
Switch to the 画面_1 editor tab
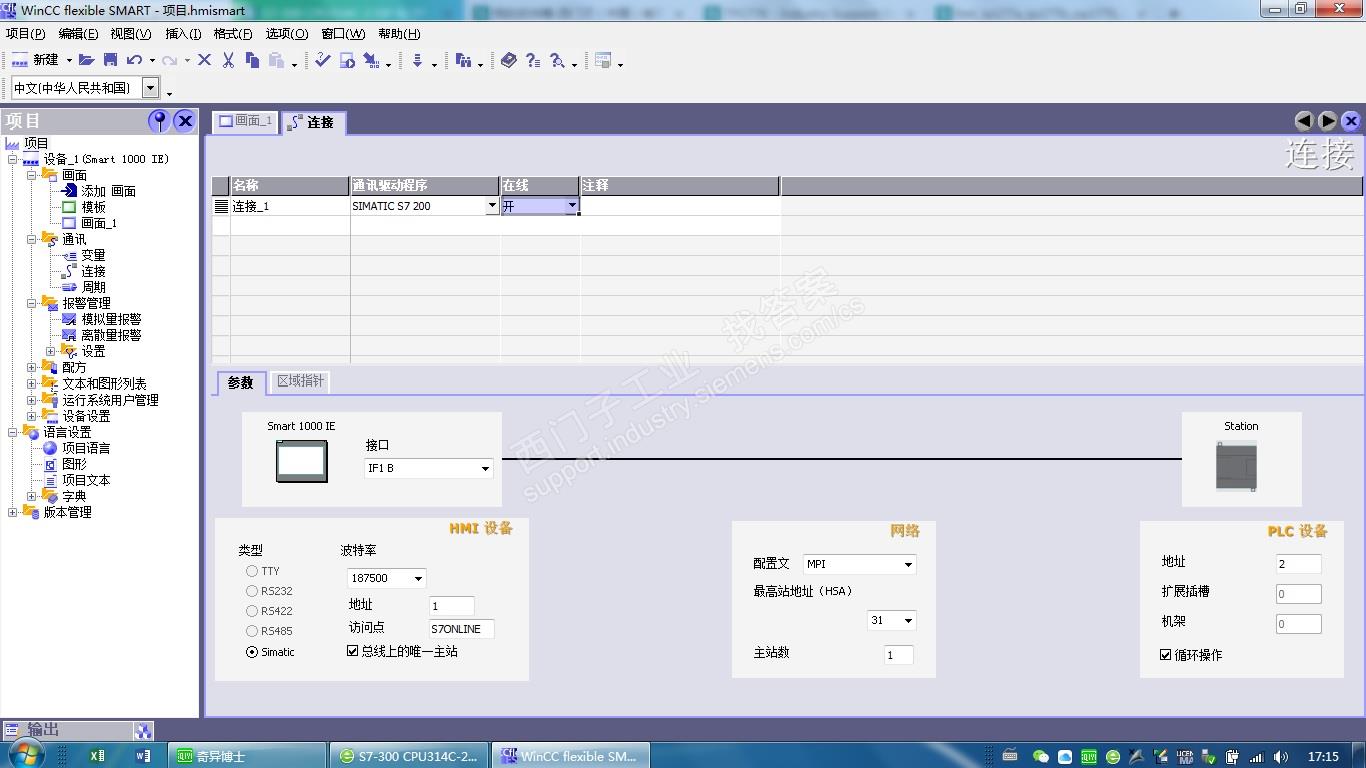coord(246,121)
